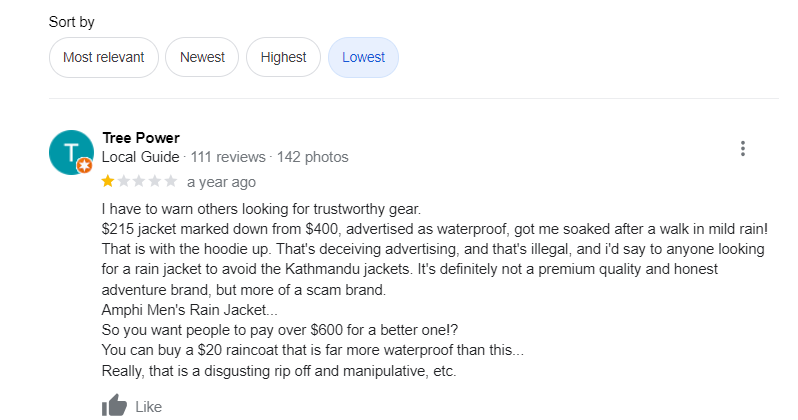Open reviewer name Tree Power
The width and height of the screenshot is (798, 420).
(x=141, y=138)
